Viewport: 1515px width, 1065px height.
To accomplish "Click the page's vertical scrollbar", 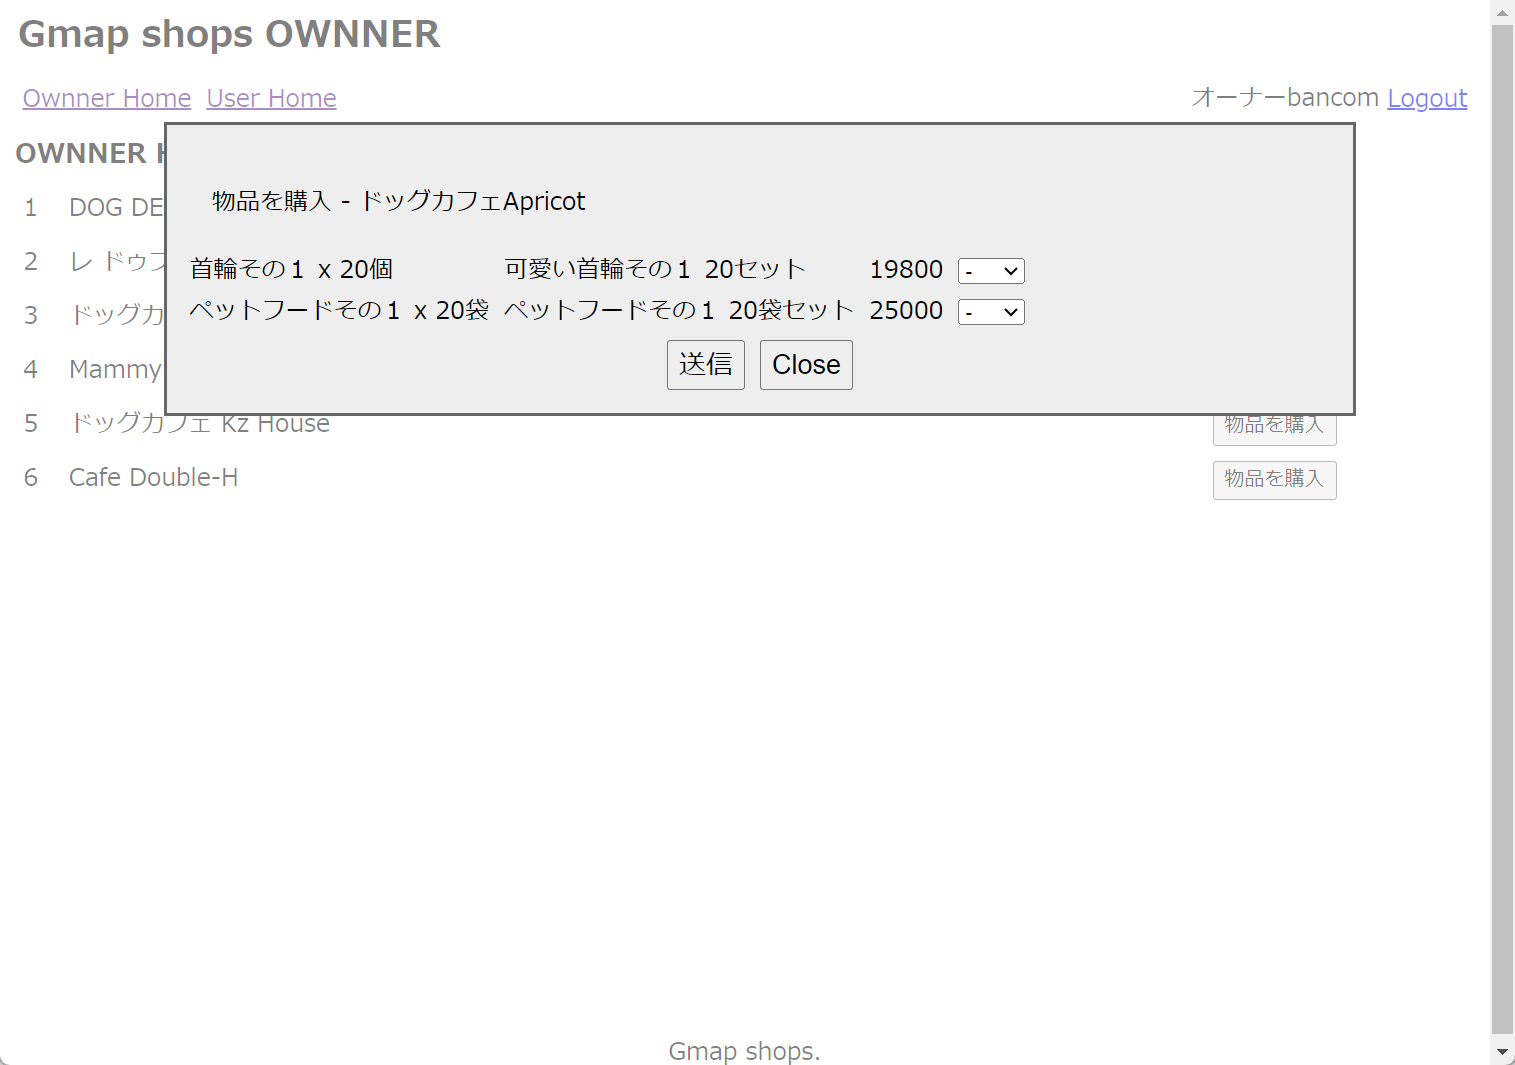I will point(1502,529).
